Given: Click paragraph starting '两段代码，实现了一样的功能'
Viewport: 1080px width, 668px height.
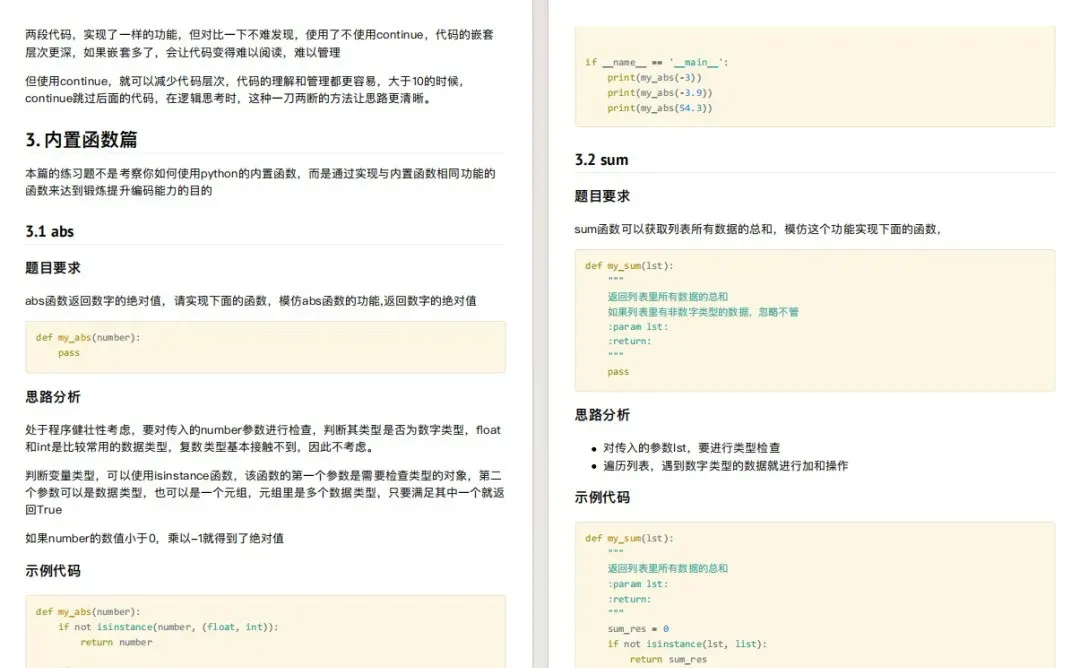Looking at the screenshot, I should pyautogui.click(x=260, y=43).
